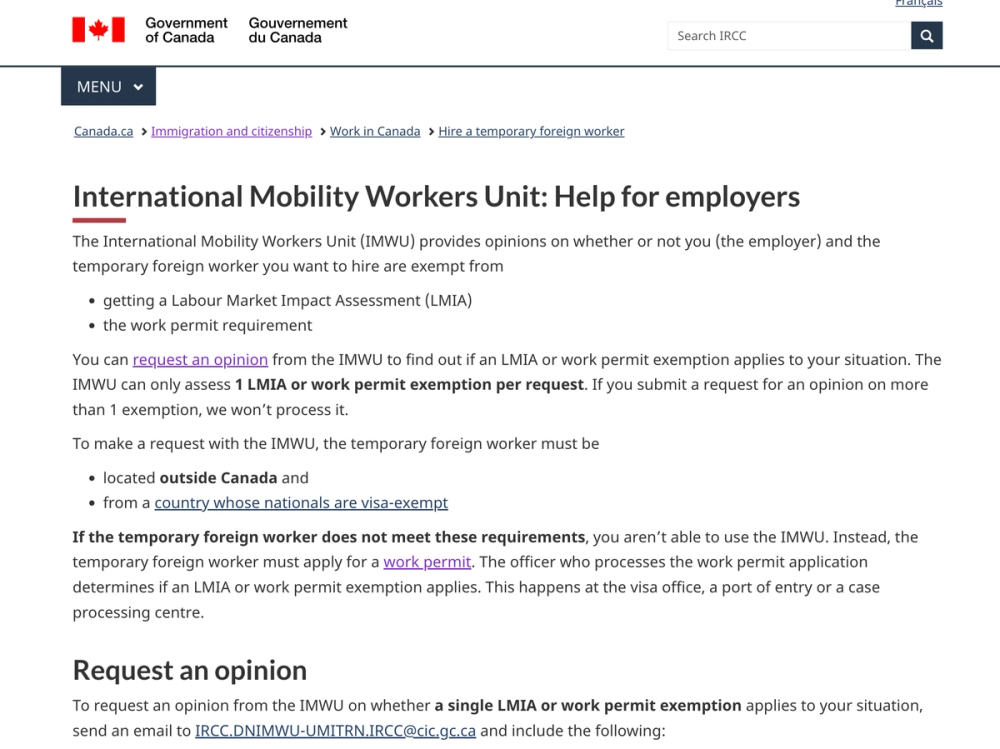This screenshot has height=749, width=1000.
Task: Expand the MENU dropdown
Action: point(108,86)
